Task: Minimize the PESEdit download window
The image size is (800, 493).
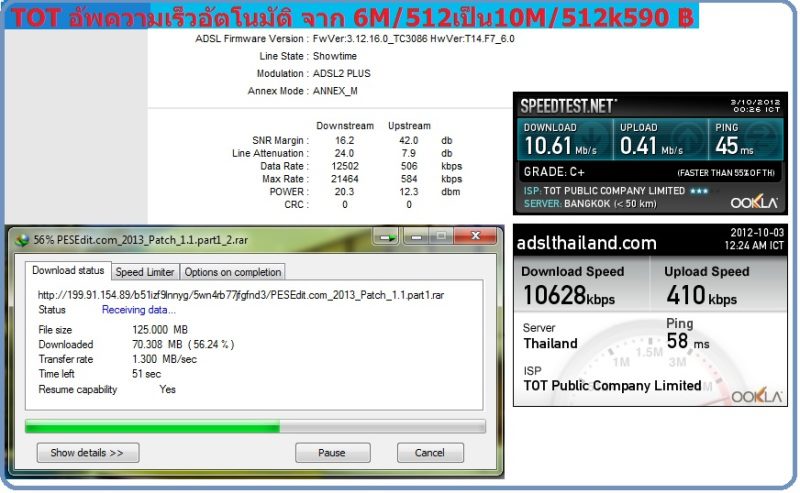Action: coord(416,237)
